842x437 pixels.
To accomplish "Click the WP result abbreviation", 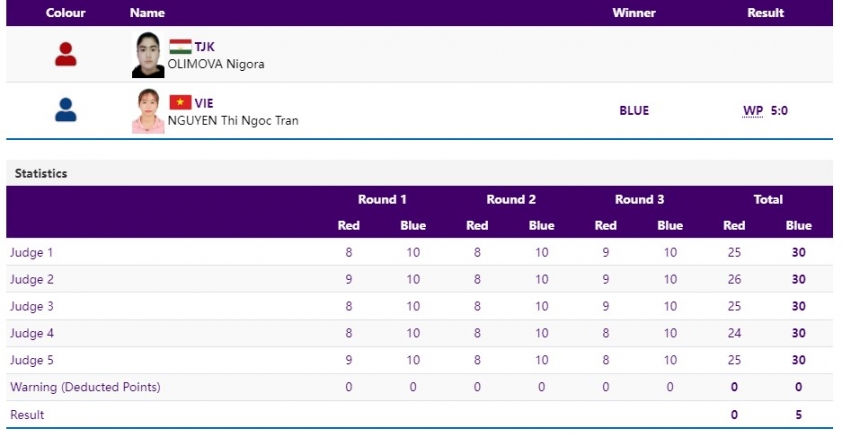I will 753,111.
